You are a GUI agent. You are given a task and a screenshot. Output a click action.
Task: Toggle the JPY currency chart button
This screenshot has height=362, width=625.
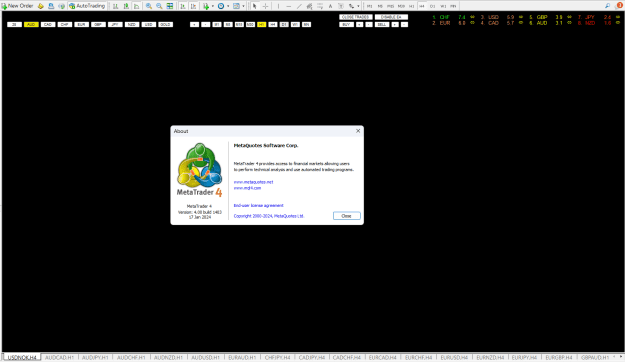pyautogui.click(x=115, y=24)
